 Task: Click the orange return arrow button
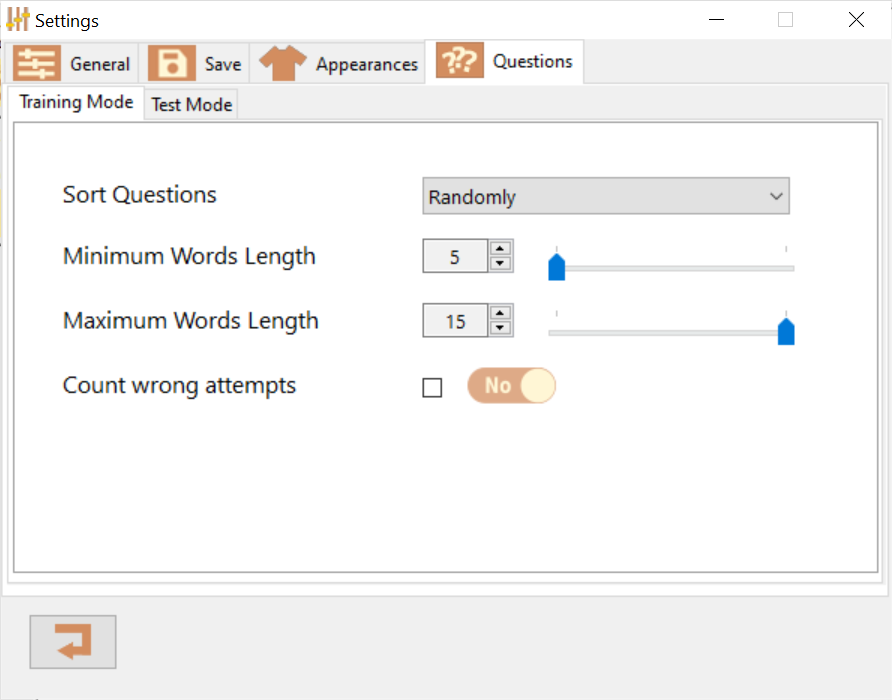point(73,641)
